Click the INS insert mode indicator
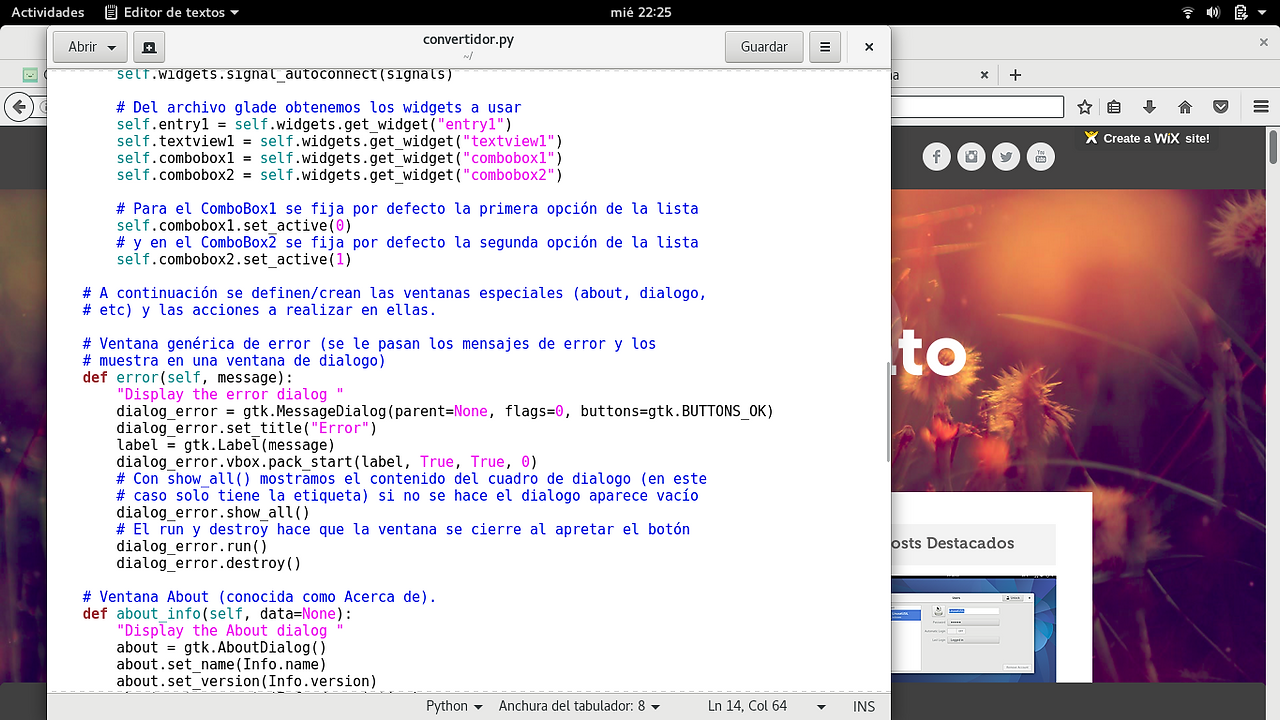Viewport: 1280px width, 720px height. 864,706
